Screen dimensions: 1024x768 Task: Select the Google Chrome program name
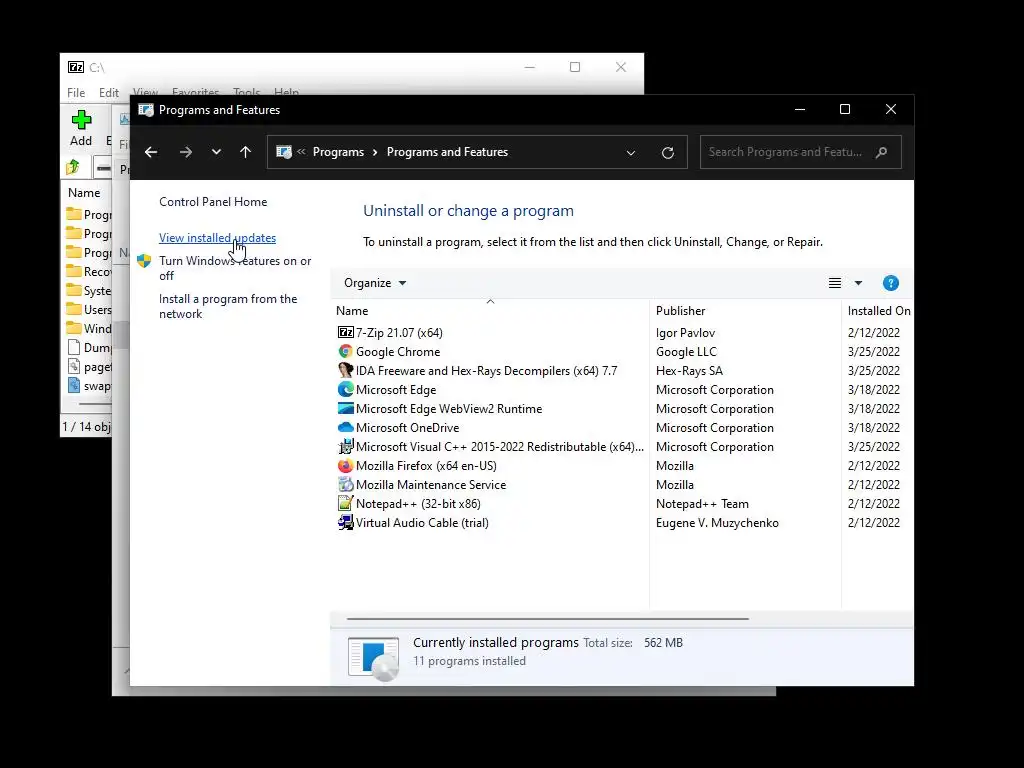[398, 351]
